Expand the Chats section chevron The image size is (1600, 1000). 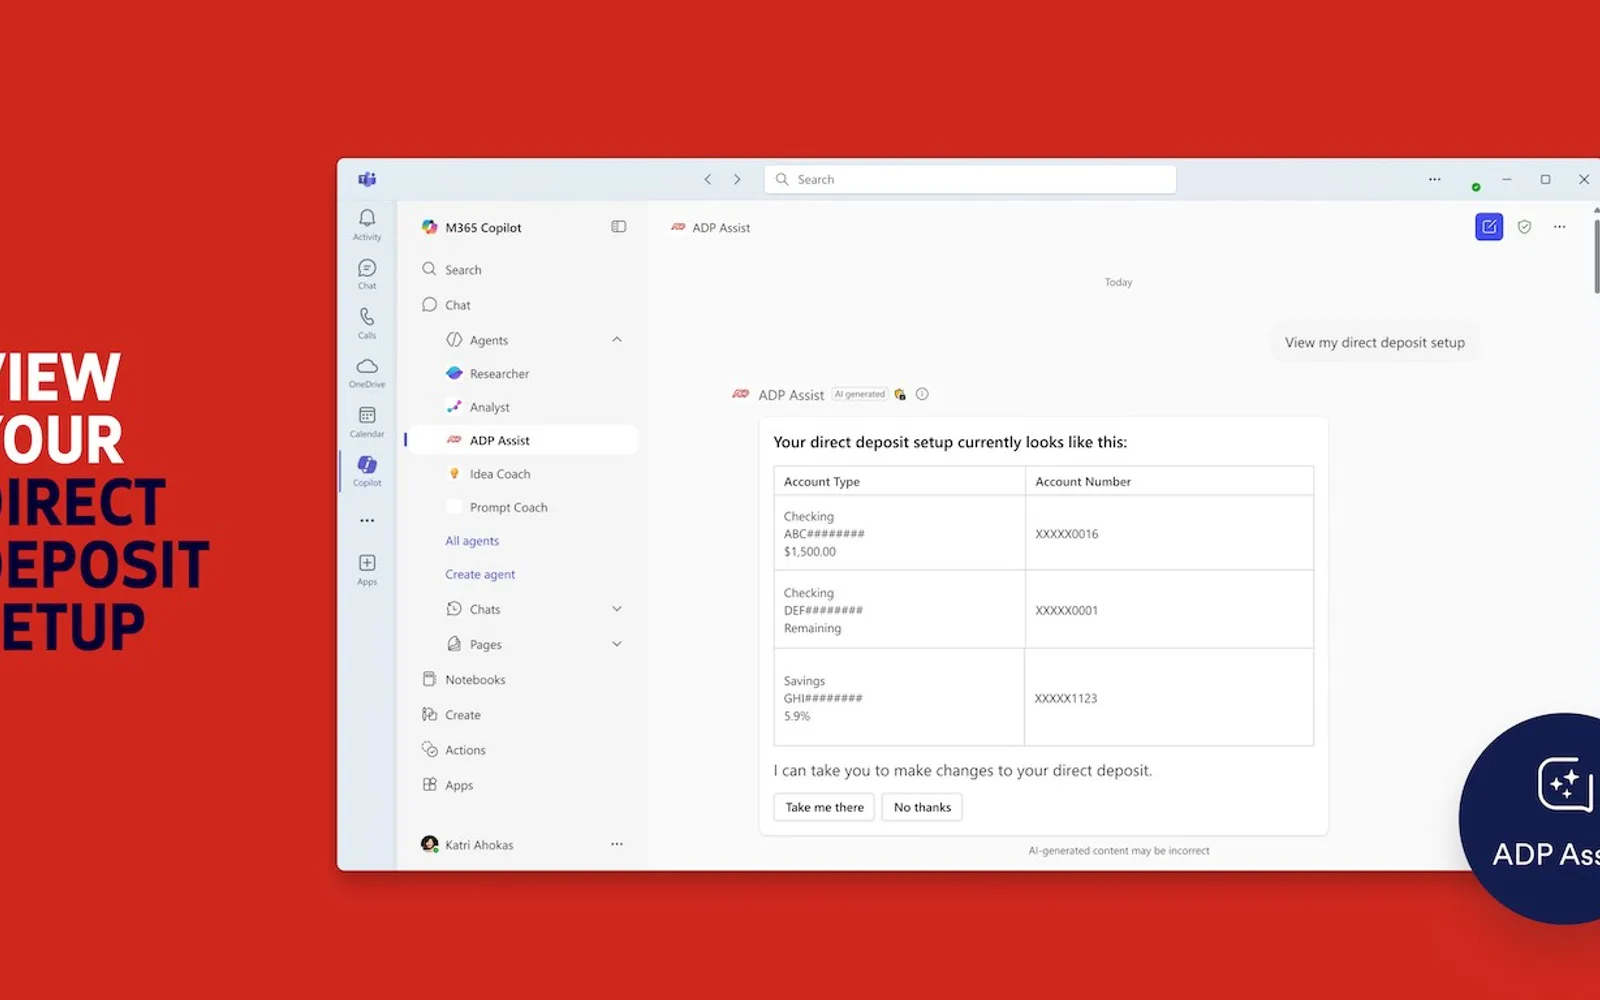[x=617, y=609]
